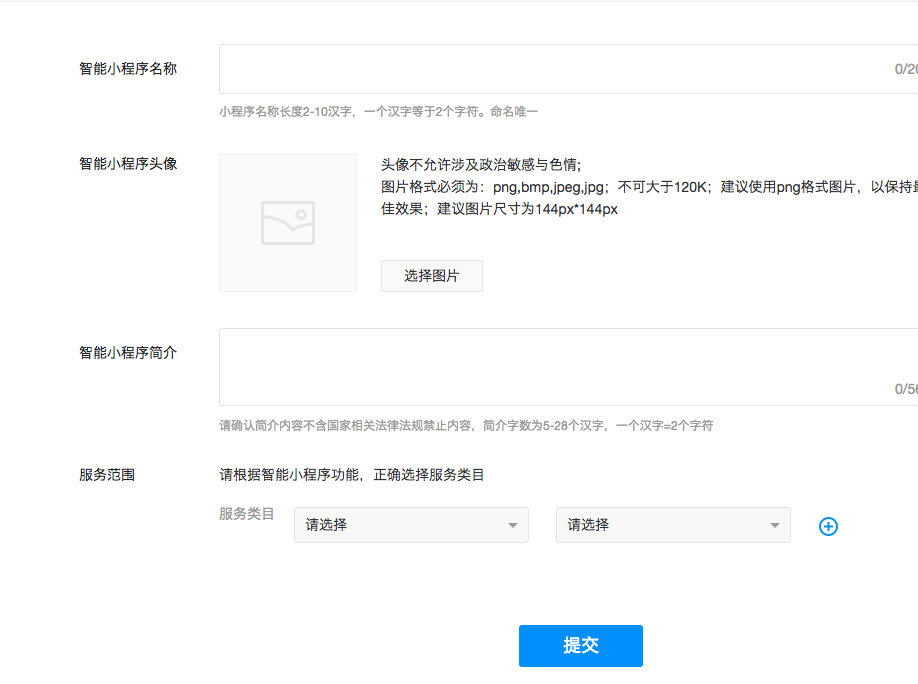Click the 简介 content rules hint text

(x=466, y=425)
